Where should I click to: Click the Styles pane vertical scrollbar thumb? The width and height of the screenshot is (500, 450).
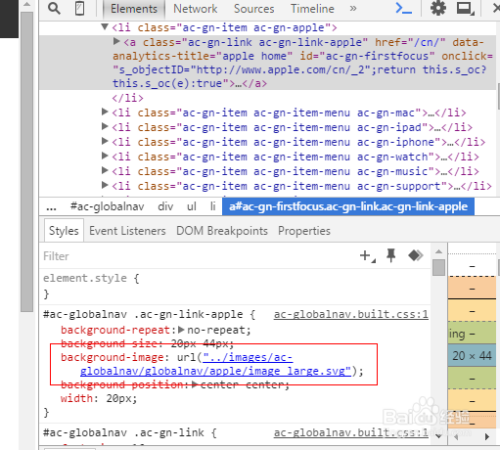439,267
